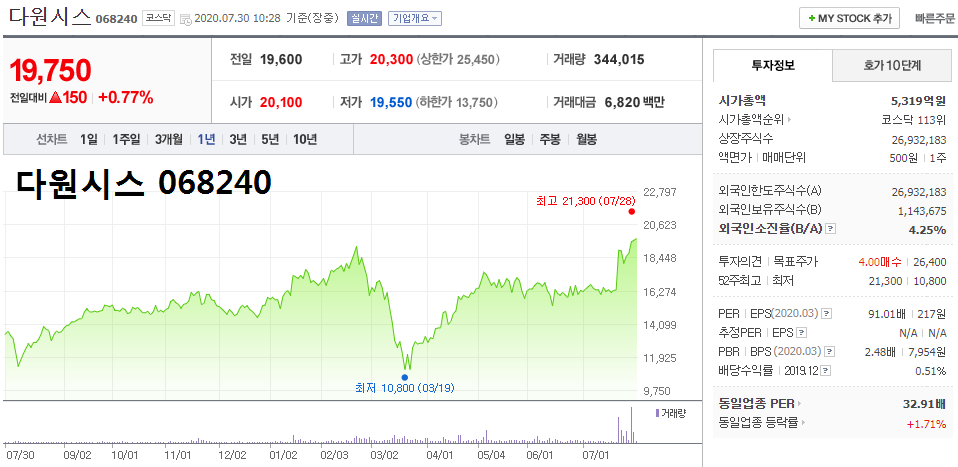Click the target price 26,400
This screenshot has width=958, height=467.
(930, 262)
